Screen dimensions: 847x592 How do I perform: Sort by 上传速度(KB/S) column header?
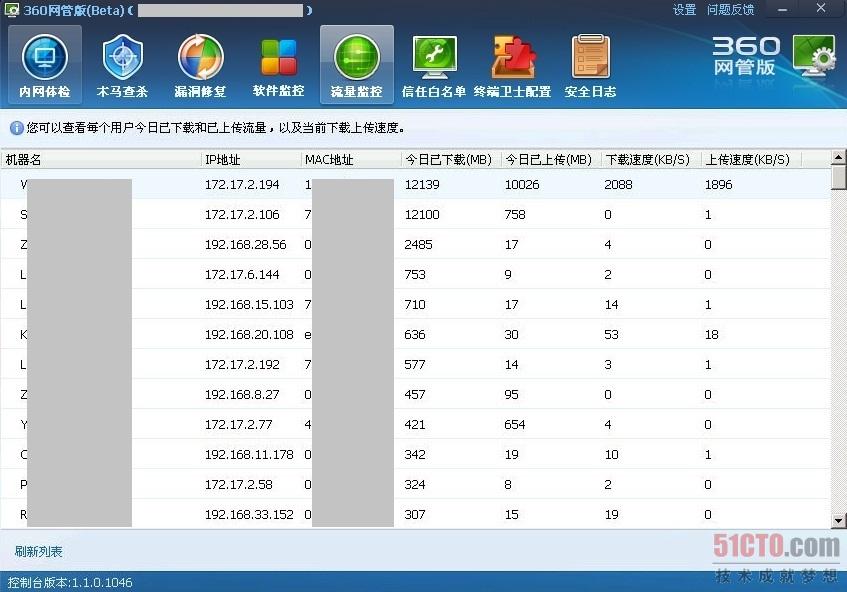(751, 159)
